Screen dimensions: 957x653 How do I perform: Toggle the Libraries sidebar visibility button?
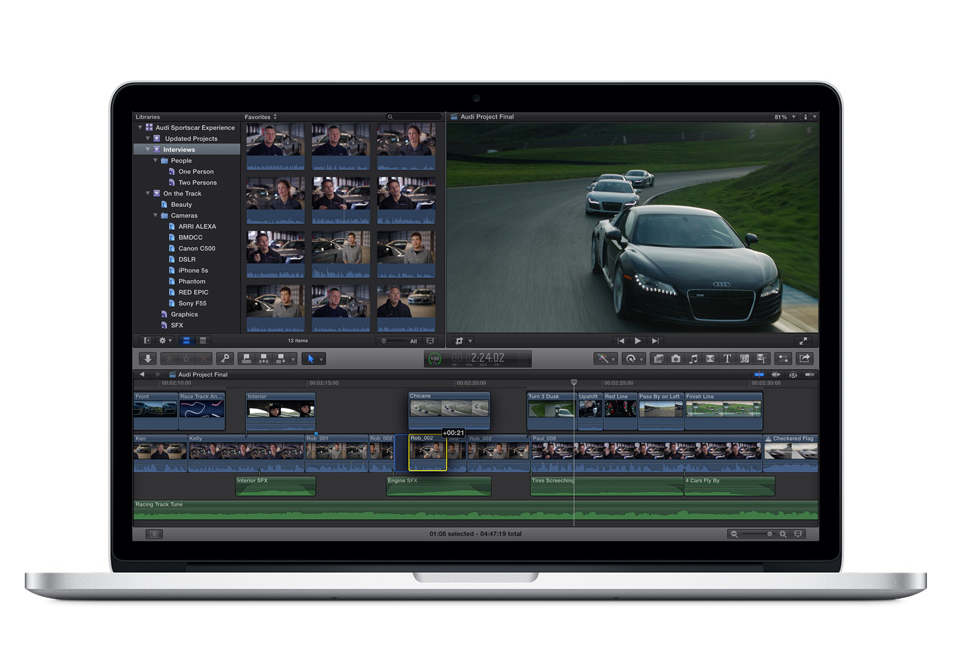pyautogui.click(x=147, y=341)
